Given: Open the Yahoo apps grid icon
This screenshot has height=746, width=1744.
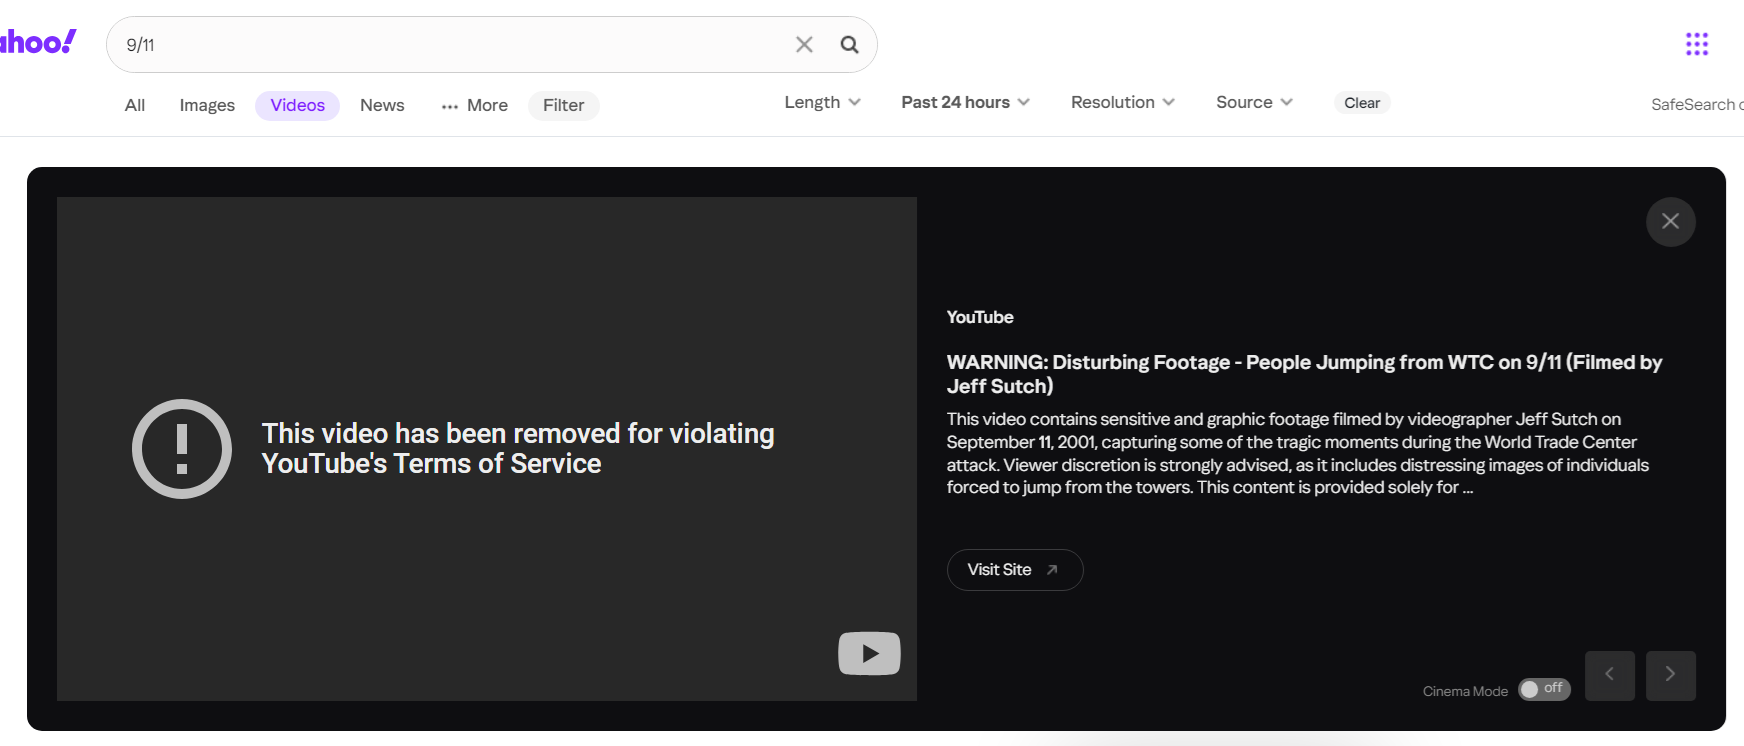Looking at the screenshot, I should tap(1697, 44).
